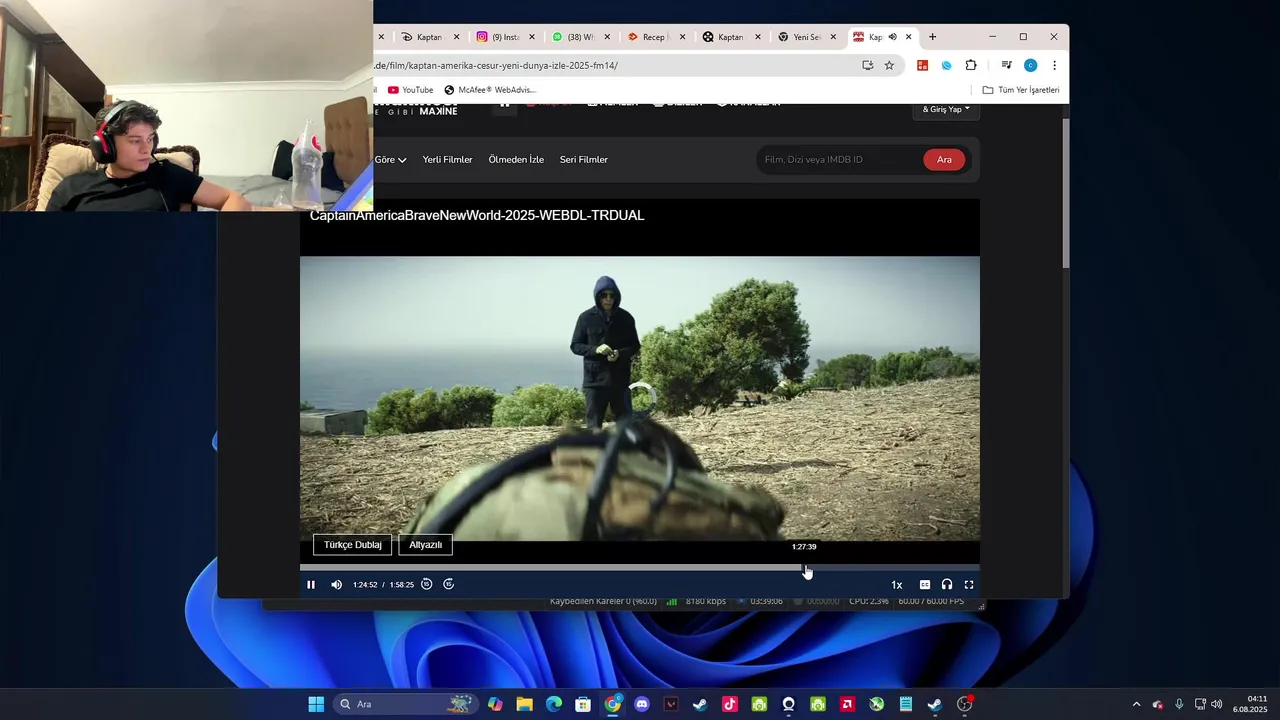Open Chrome media controls icon
The width and height of the screenshot is (1280, 720).
tap(1006, 65)
